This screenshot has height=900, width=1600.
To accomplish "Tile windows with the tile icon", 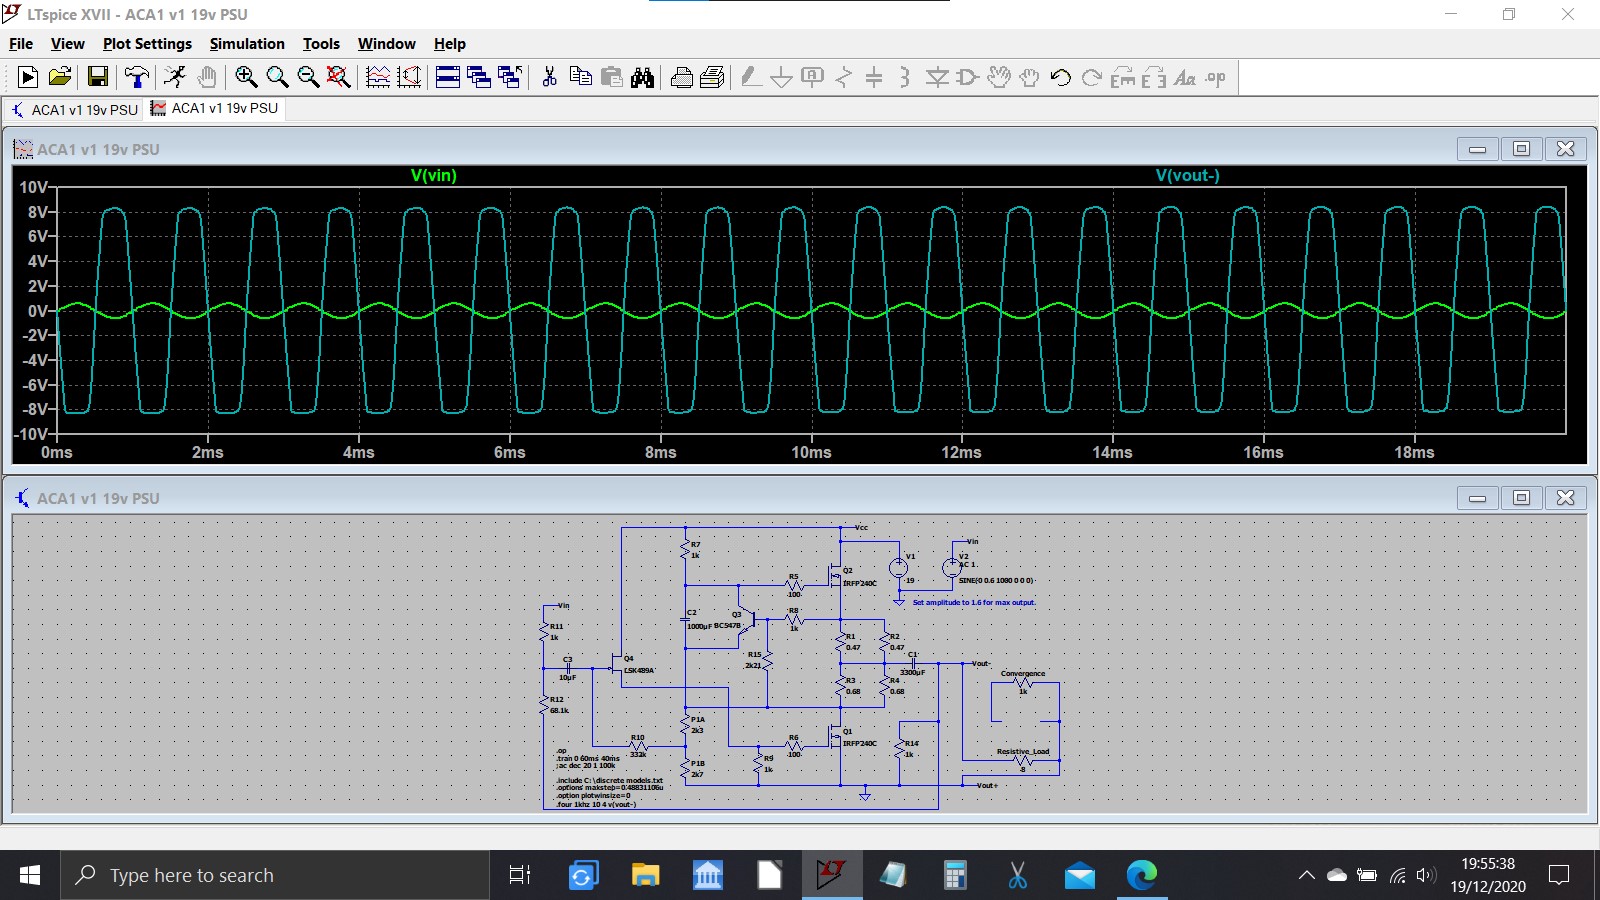I will 448,77.
